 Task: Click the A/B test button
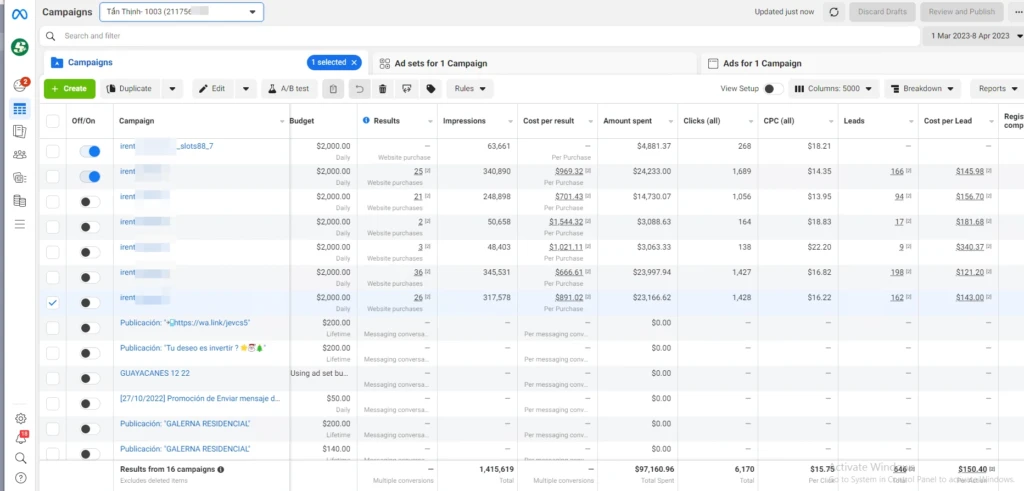(289, 89)
